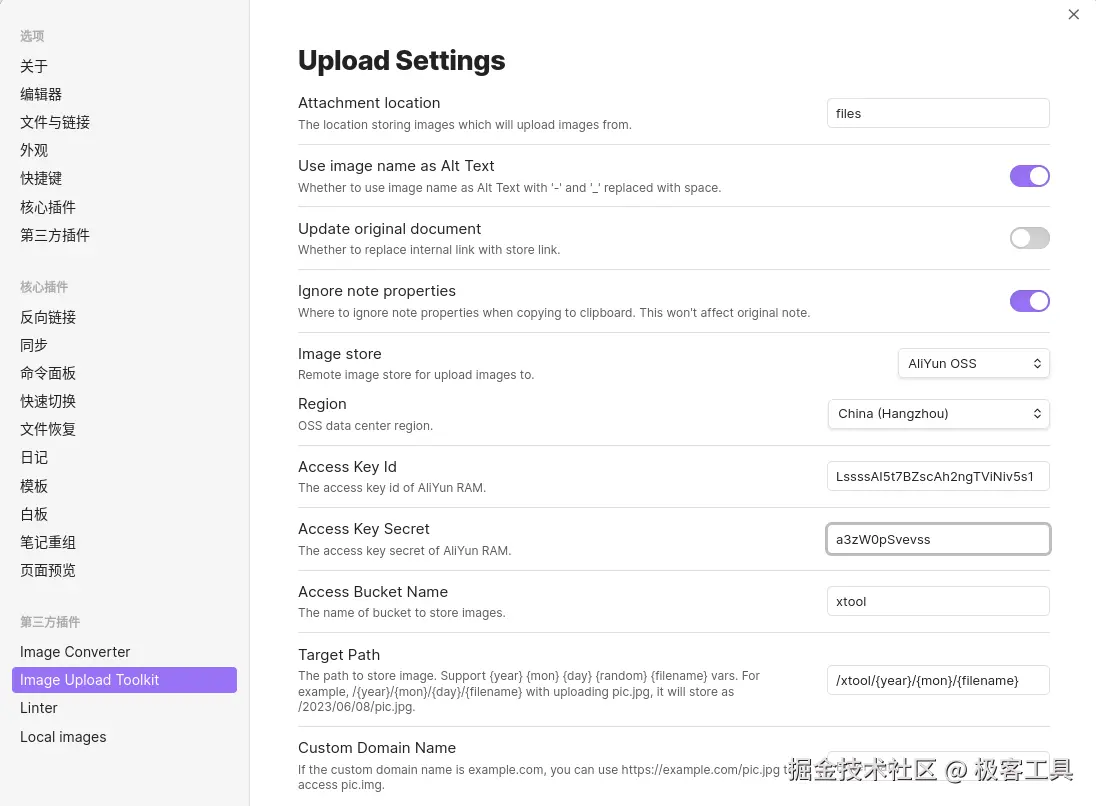Open the Region dropdown showing China (Hangzhou)
This screenshot has height=806, width=1096.
(938, 413)
